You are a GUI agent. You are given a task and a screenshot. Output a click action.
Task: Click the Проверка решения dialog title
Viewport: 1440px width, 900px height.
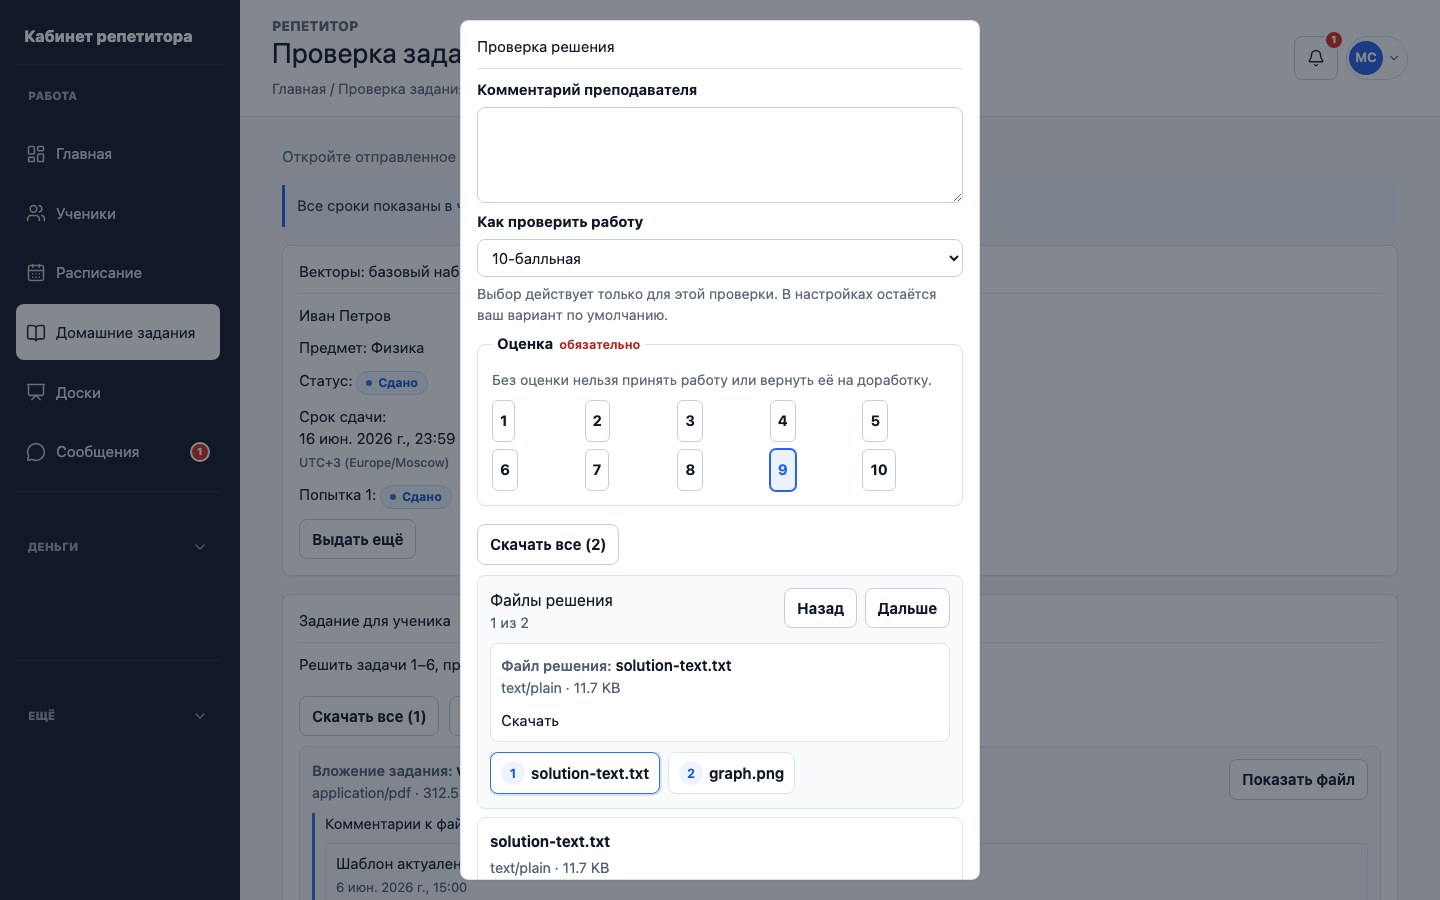click(x=546, y=47)
